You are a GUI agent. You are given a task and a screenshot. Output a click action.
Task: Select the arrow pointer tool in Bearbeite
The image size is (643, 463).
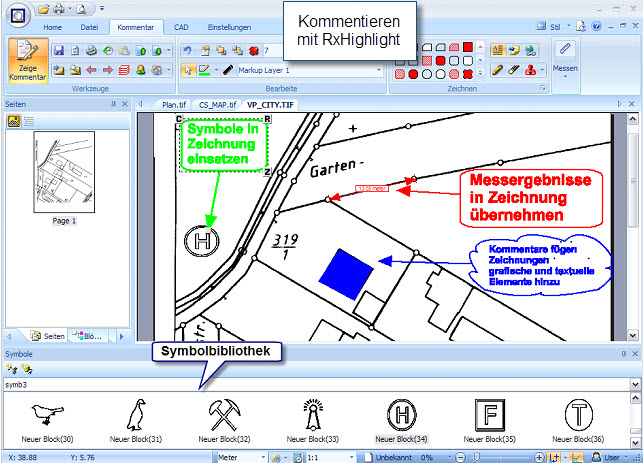point(186,71)
